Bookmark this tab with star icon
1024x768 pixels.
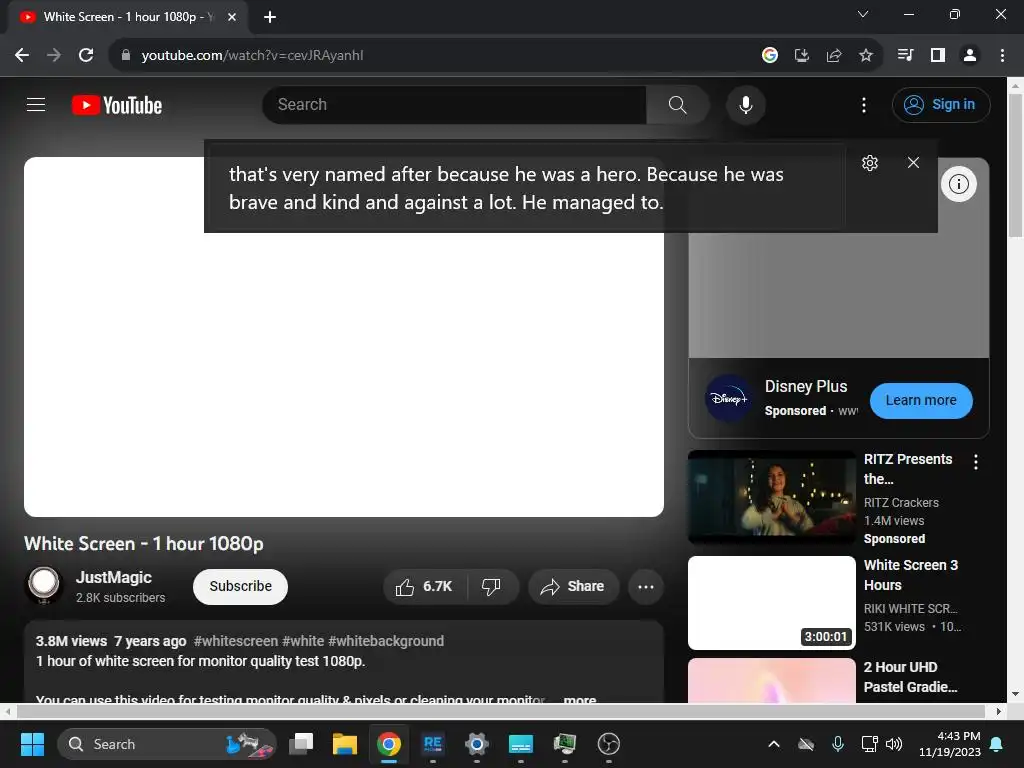865,55
